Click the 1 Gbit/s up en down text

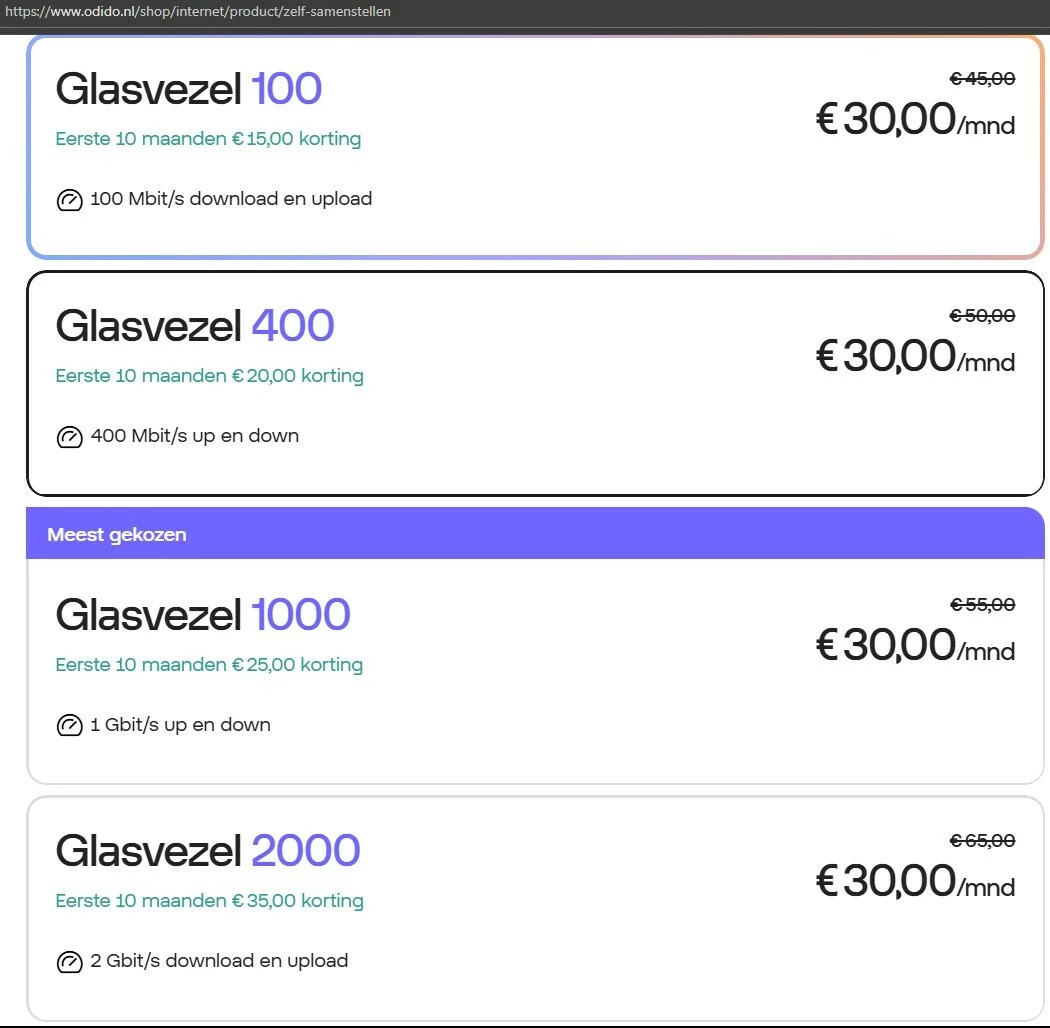coord(180,725)
